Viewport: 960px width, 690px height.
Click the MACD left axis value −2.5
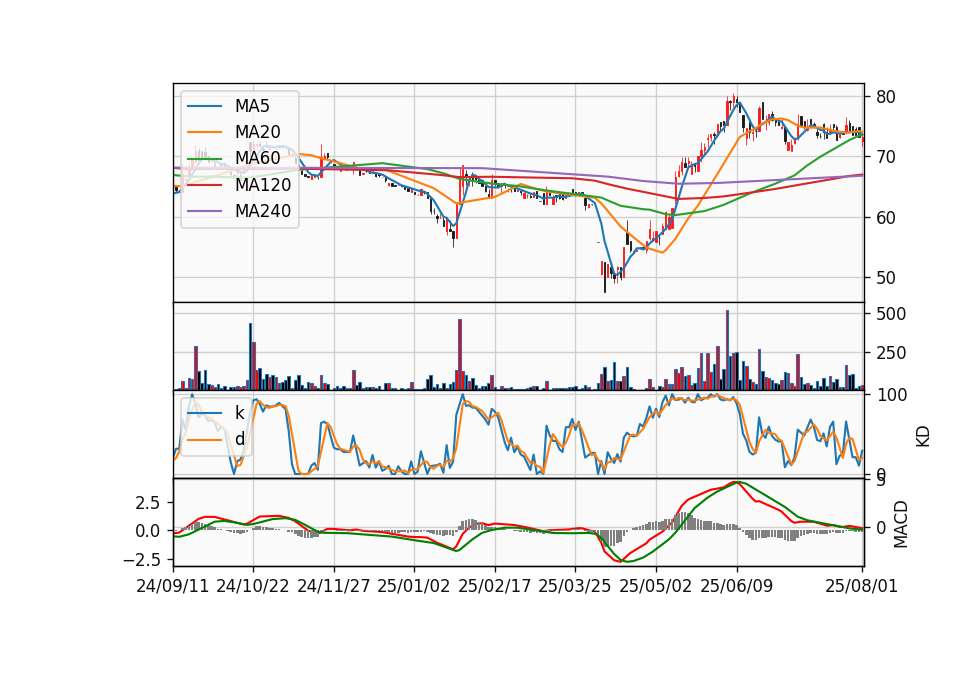[x=142, y=560]
